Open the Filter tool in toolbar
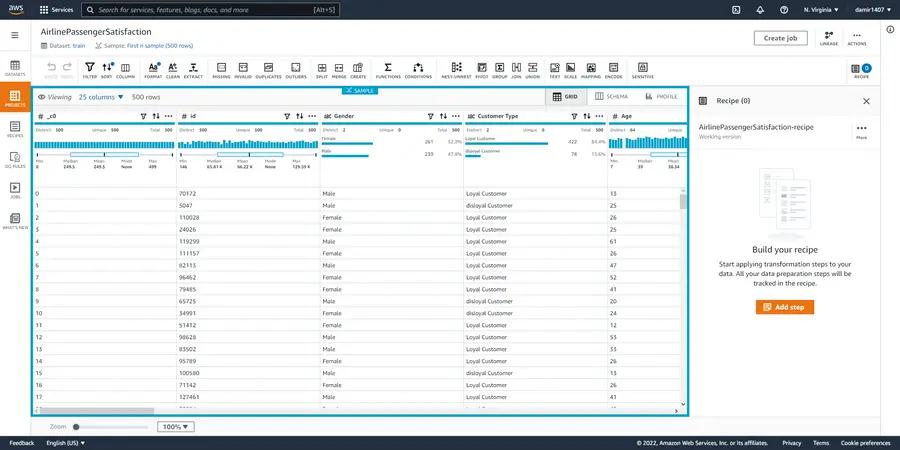The height and width of the screenshot is (450, 900). coord(90,70)
